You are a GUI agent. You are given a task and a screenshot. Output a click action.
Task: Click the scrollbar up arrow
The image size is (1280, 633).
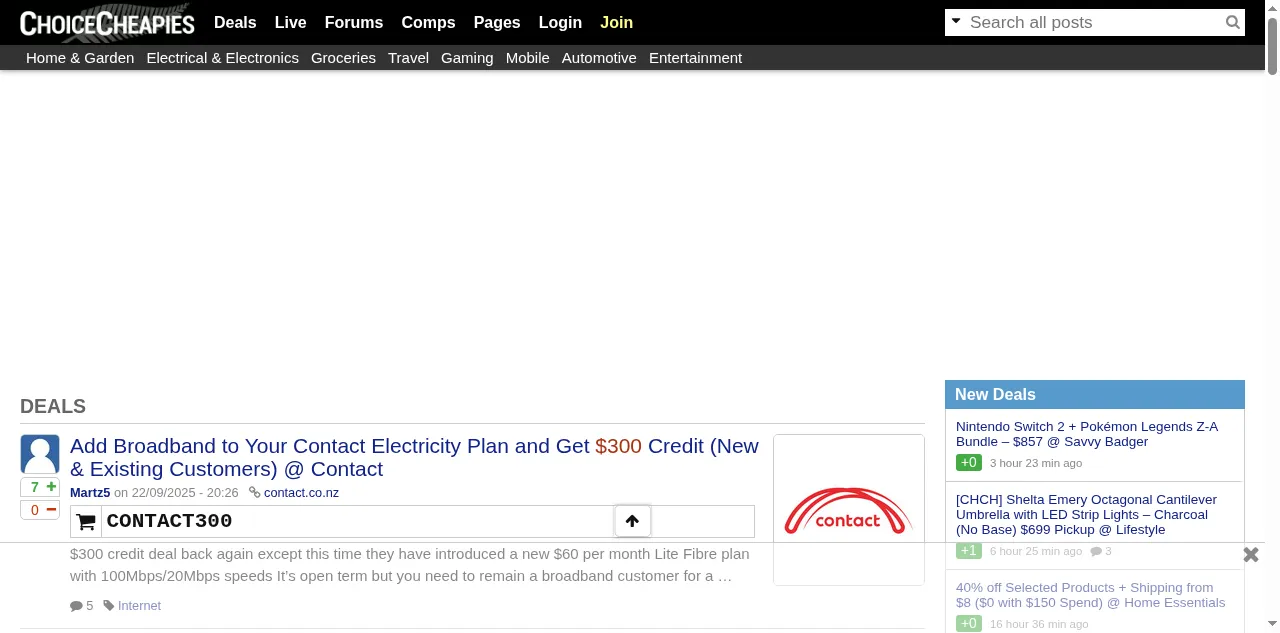click(1272, 7)
